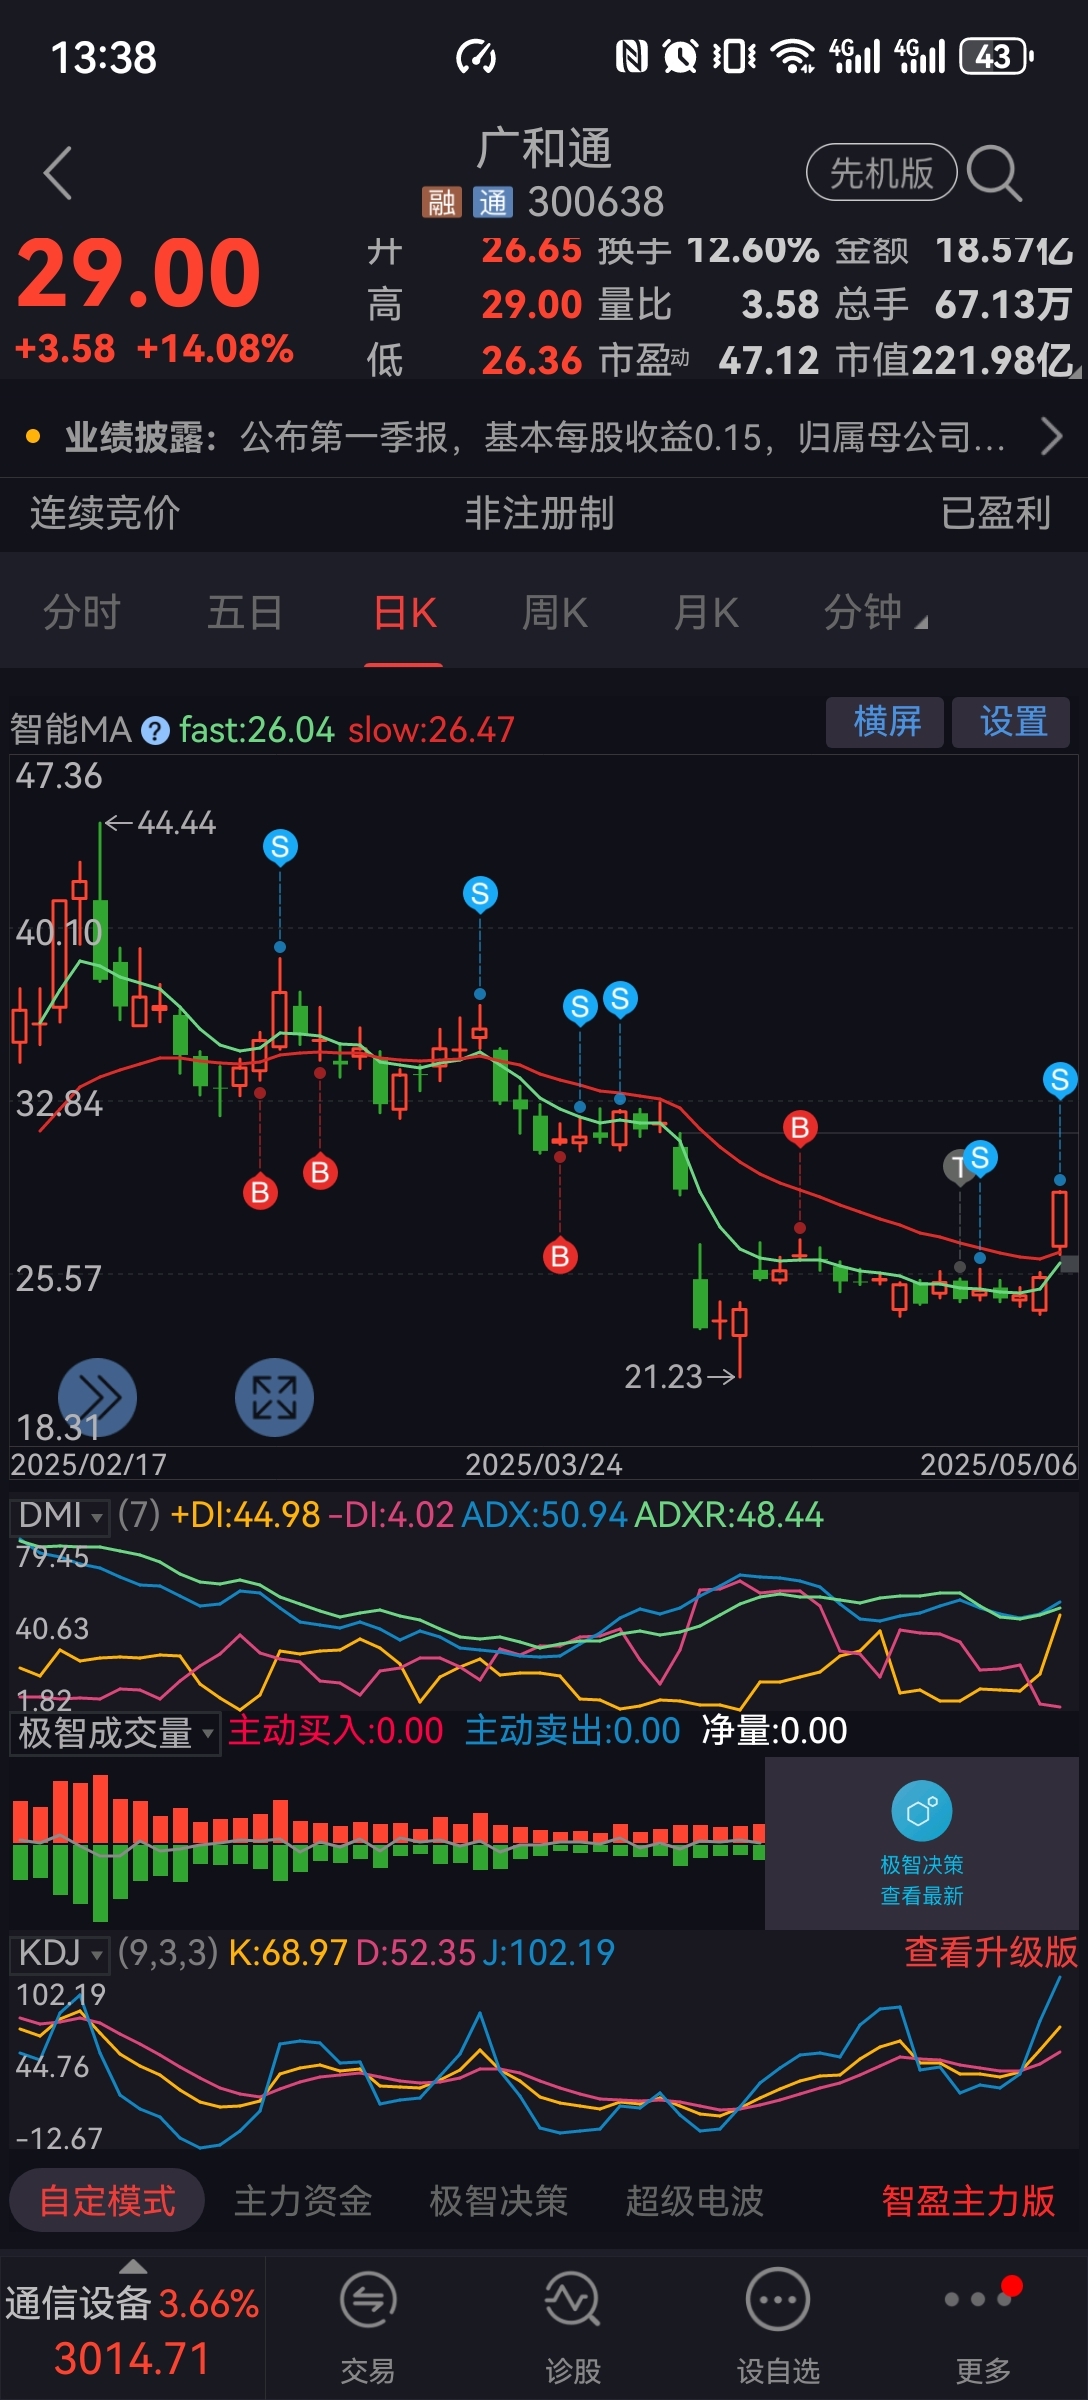Open chart 设置 settings
1088x2400 pixels.
pyautogui.click(x=1011, y=722)
